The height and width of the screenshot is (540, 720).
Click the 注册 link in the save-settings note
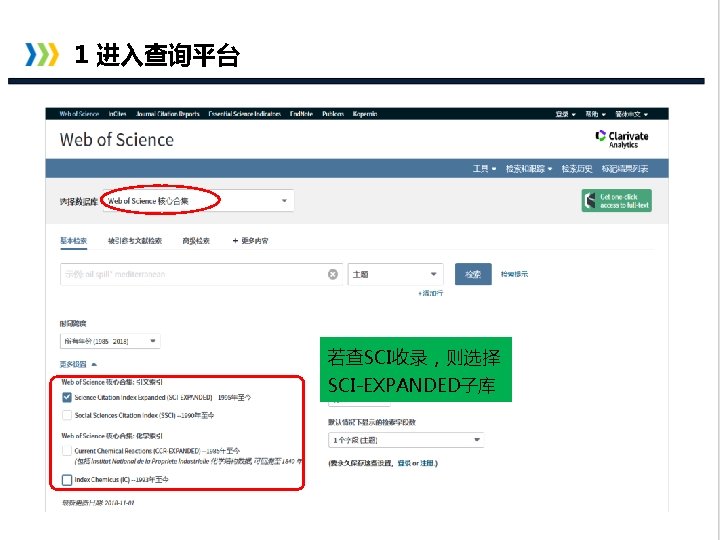click(427, 463)
